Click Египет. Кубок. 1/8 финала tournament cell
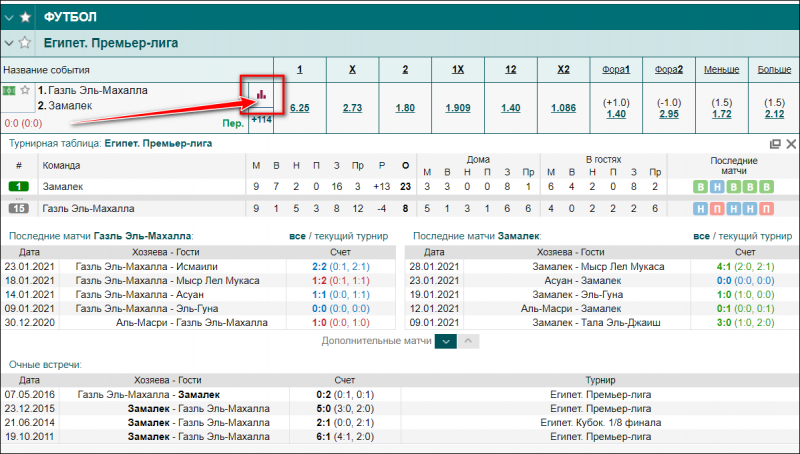This screenshot has width=800, height=454. (601, 423)
